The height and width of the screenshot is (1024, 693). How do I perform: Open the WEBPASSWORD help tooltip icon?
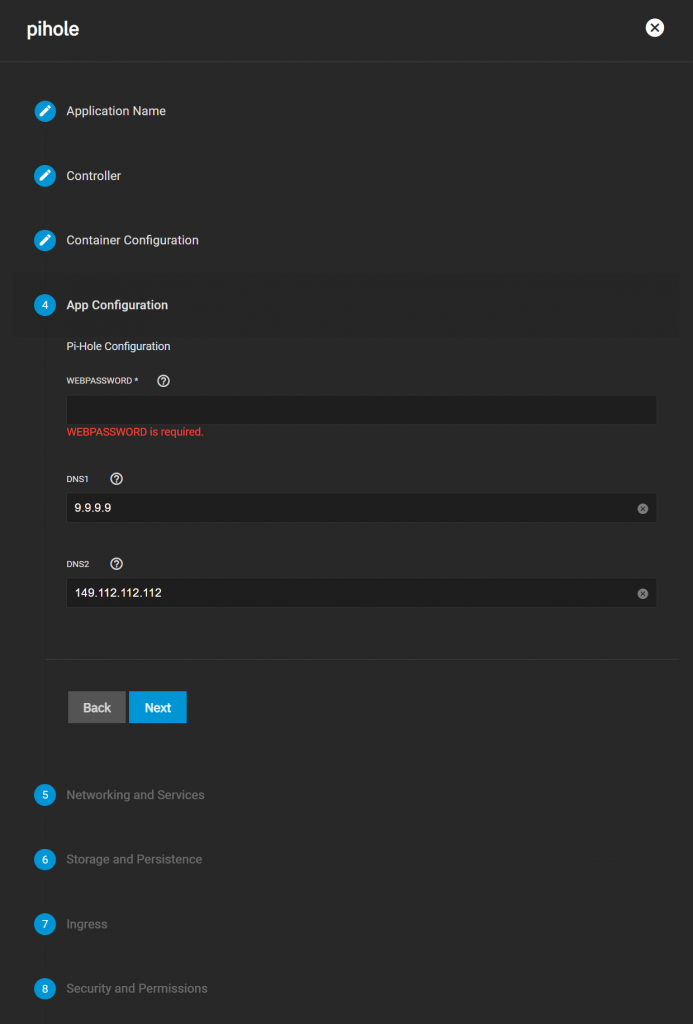pos(163,381)
